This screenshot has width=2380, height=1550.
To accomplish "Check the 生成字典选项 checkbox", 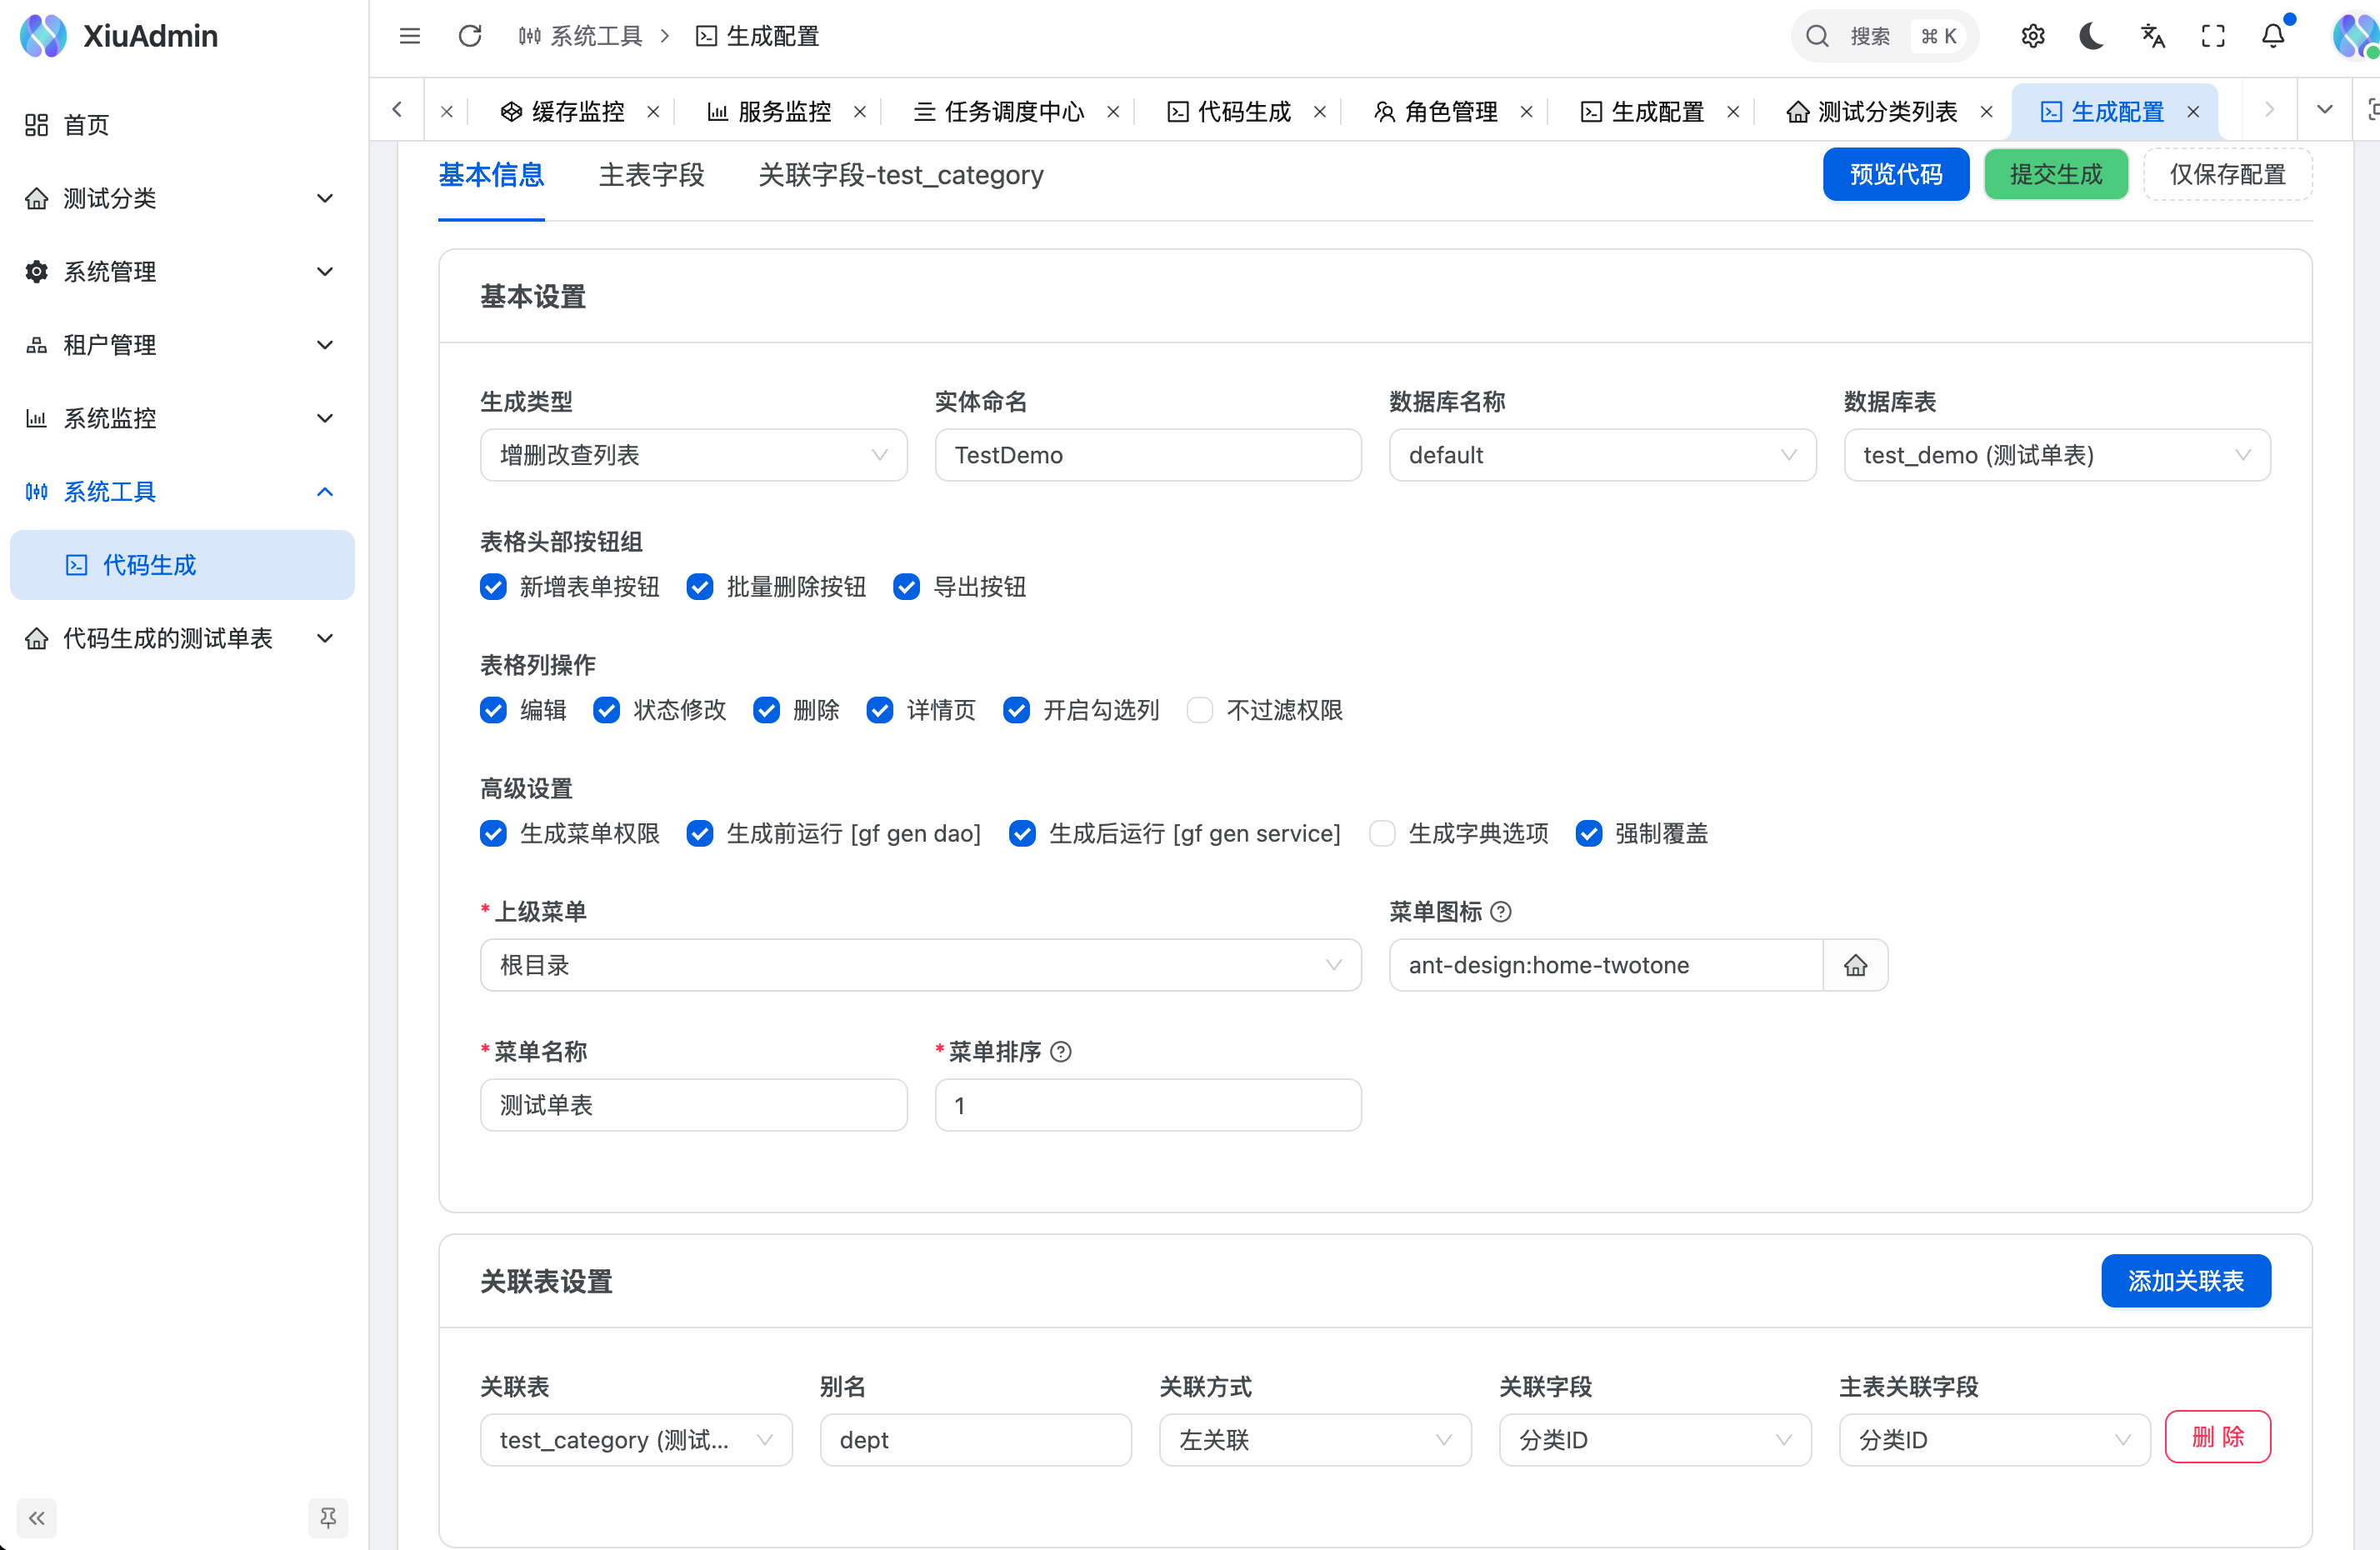I will pos(1382,833).
